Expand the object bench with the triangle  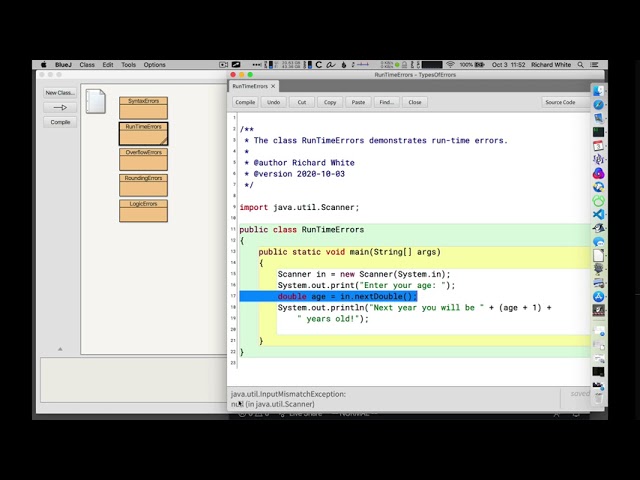click(x=60, y=349)
